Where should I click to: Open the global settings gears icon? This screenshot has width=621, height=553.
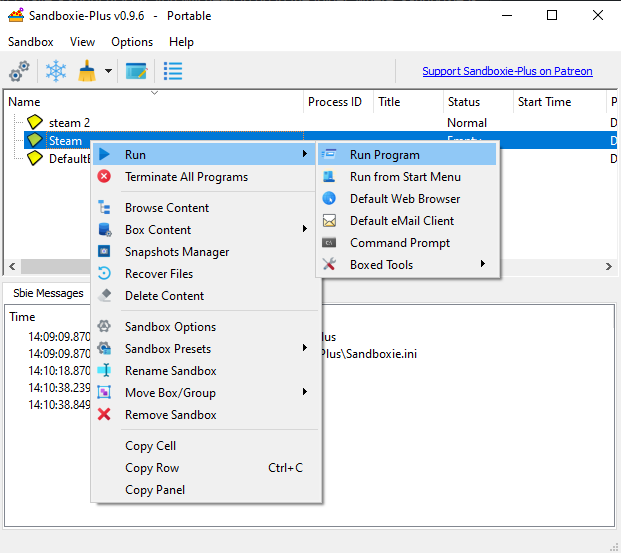19,71
